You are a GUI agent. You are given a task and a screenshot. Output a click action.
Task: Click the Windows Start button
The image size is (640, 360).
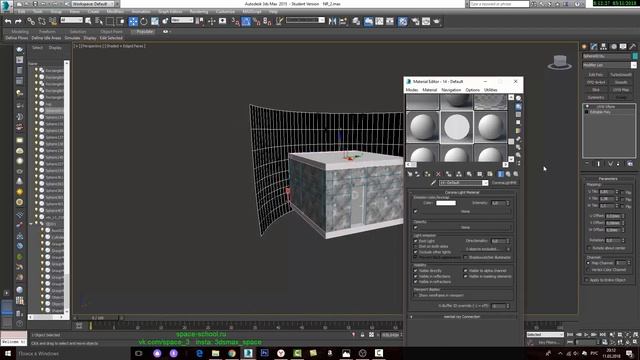[7, 353]
